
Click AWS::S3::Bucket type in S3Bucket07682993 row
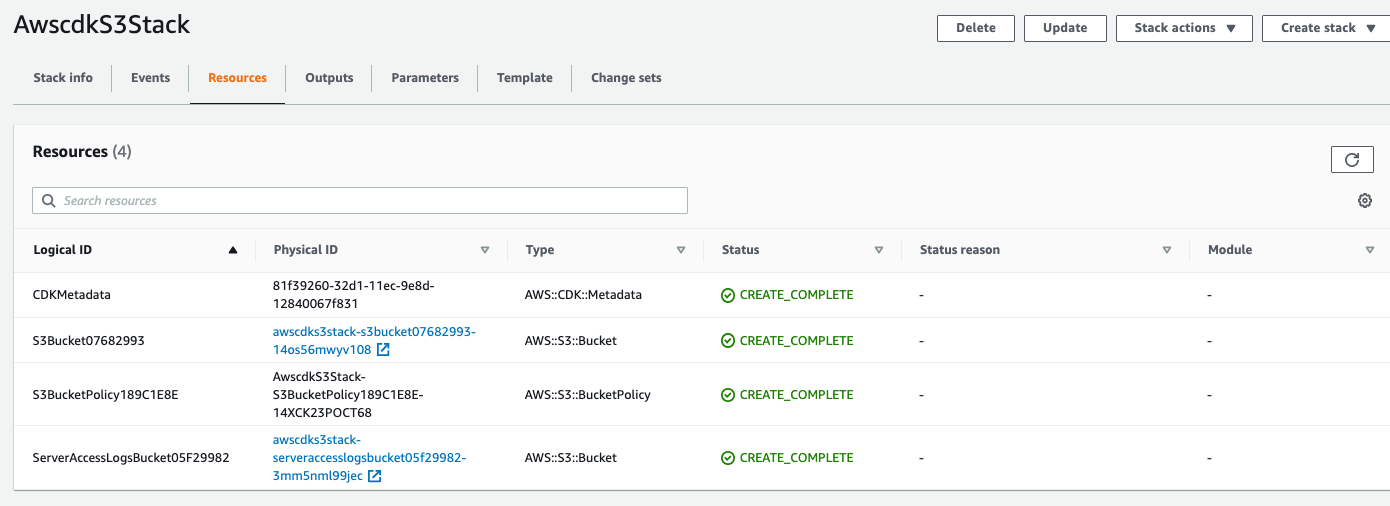coord(571,341)
